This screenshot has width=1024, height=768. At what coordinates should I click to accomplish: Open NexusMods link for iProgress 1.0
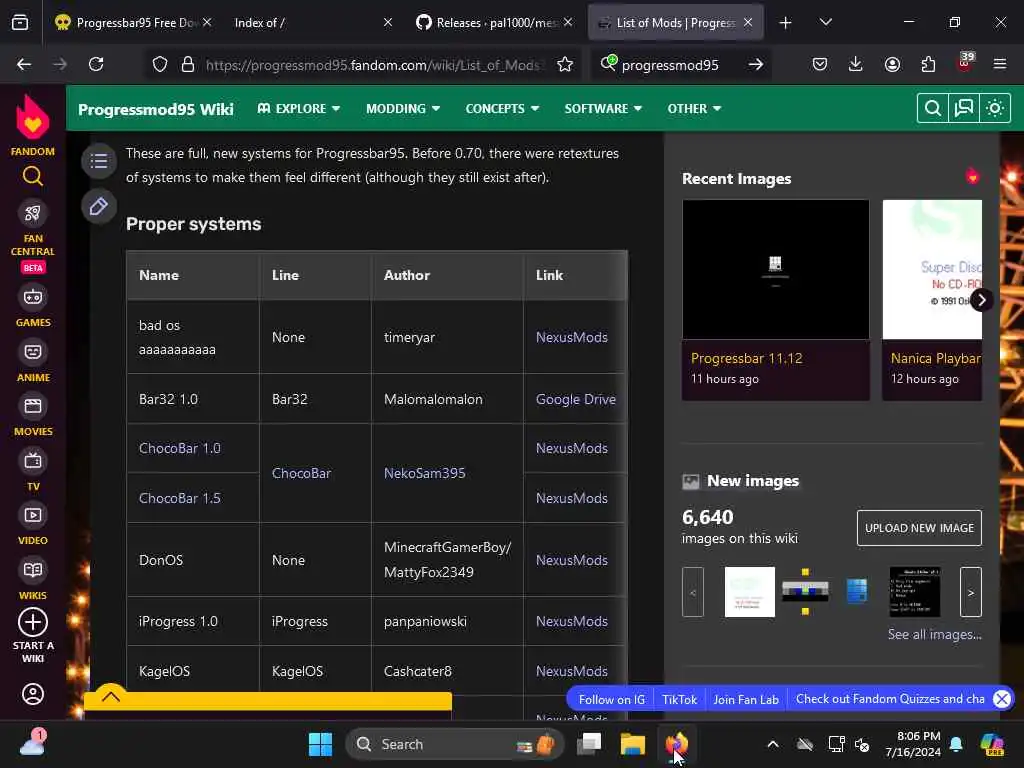(571, 621)
